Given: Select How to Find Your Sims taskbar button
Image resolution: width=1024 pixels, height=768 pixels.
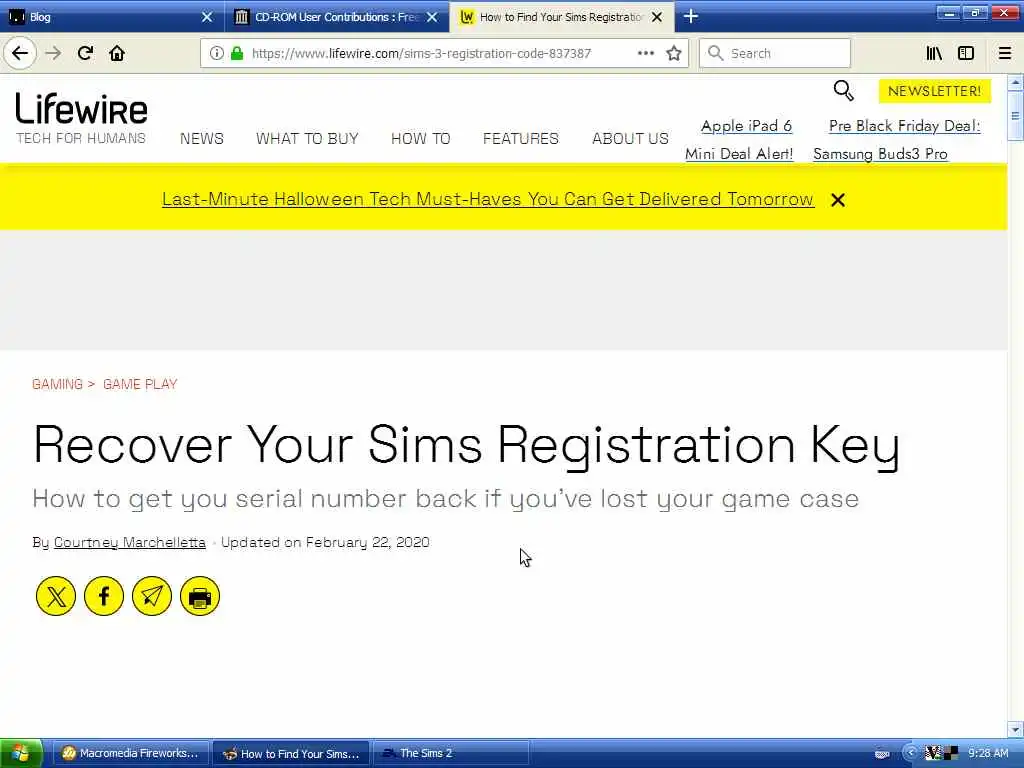Looking at the screenshot, I should click(x=291, y=753).
